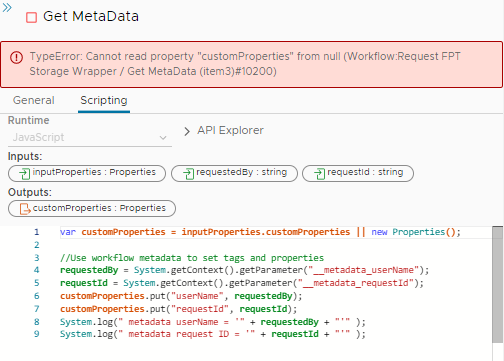Open the General tab
Screen dimensions: 504x361
click(x=34, y=100)
